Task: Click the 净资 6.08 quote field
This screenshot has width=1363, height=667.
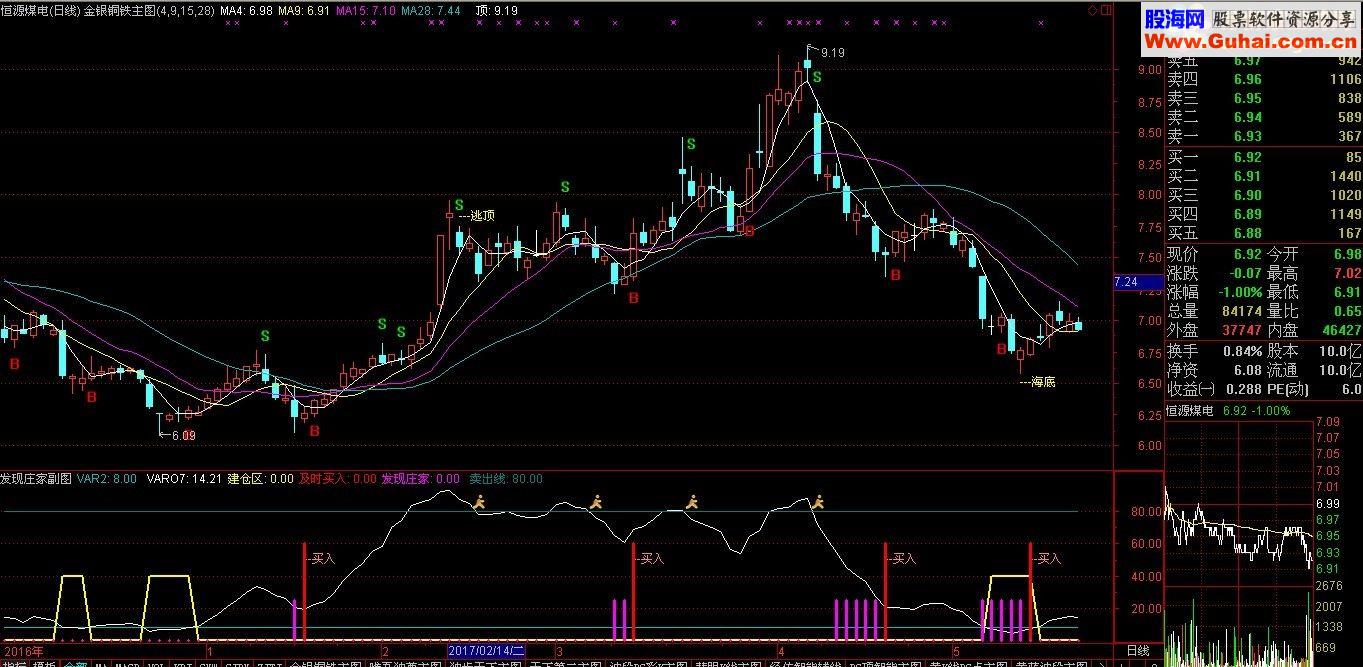Action: point(1215,370)
